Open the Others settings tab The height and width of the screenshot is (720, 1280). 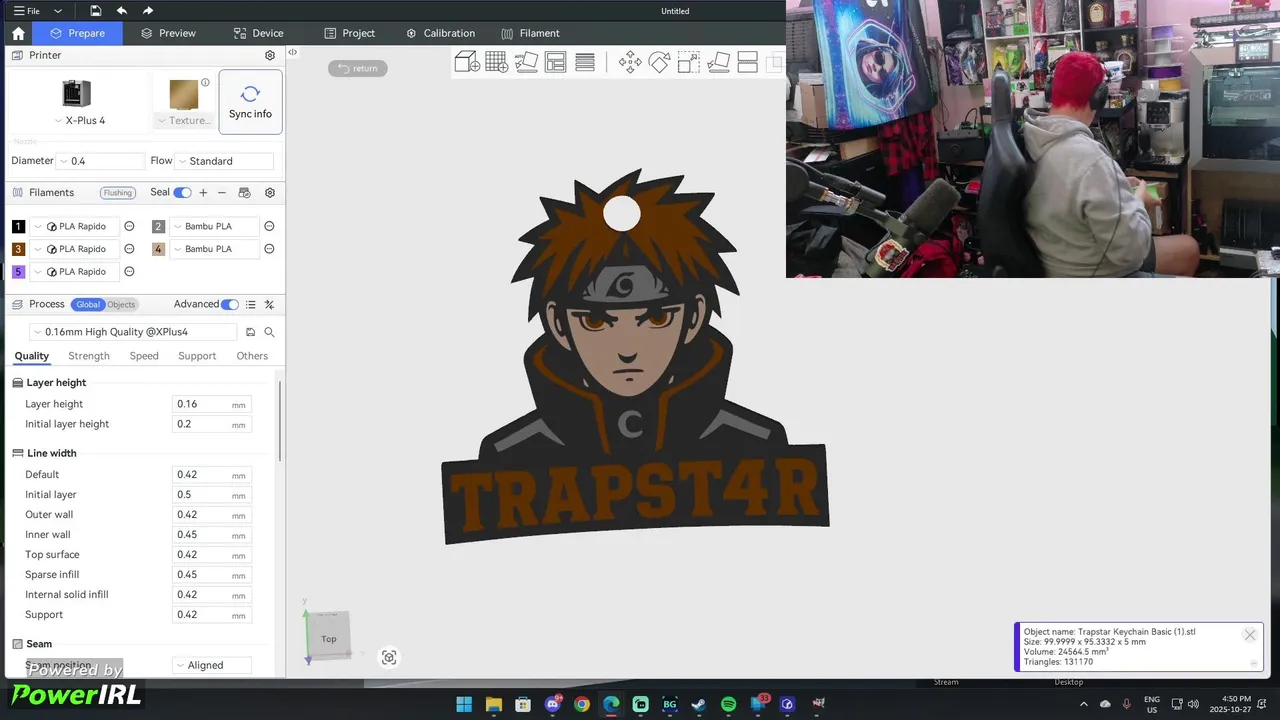tap(252, 356)
